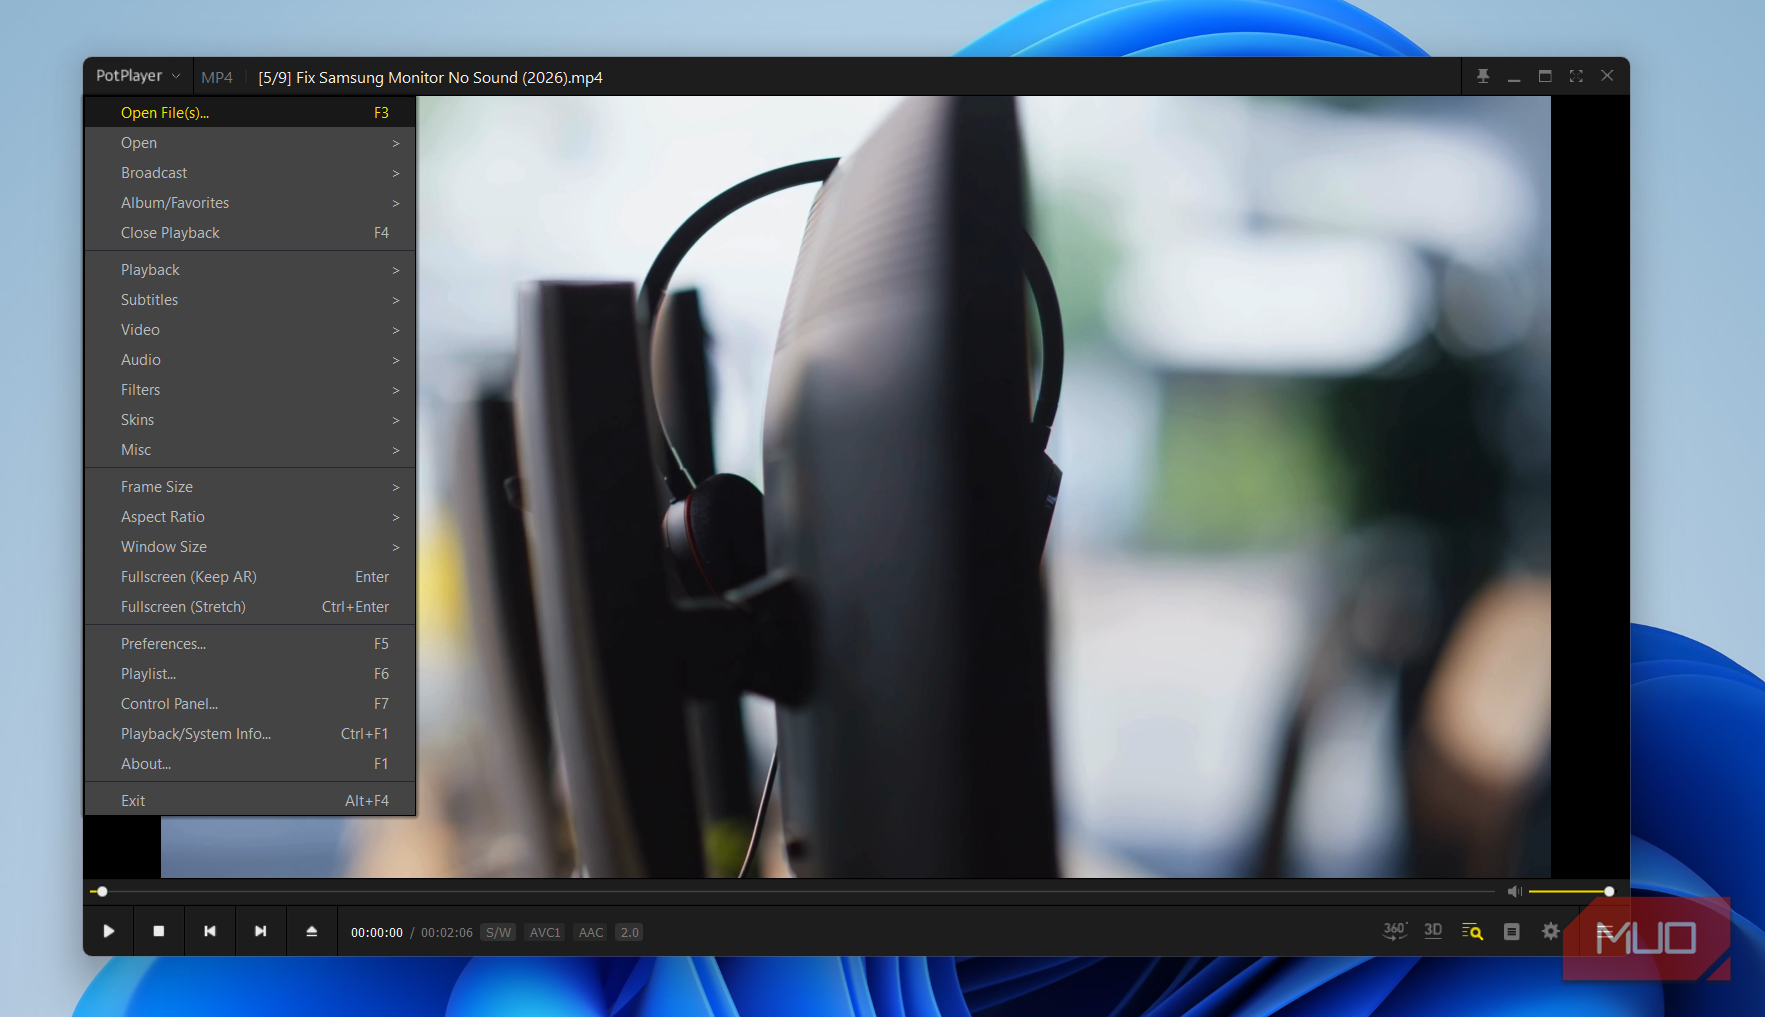Mute audio with the speaker icon

click(x=1515, y=891)
